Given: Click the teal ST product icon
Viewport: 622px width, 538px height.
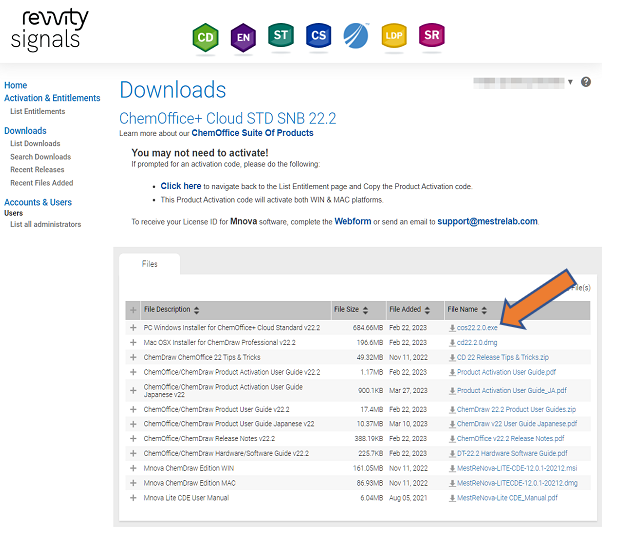Looking at the screenshot, I should tap(280, 35).
